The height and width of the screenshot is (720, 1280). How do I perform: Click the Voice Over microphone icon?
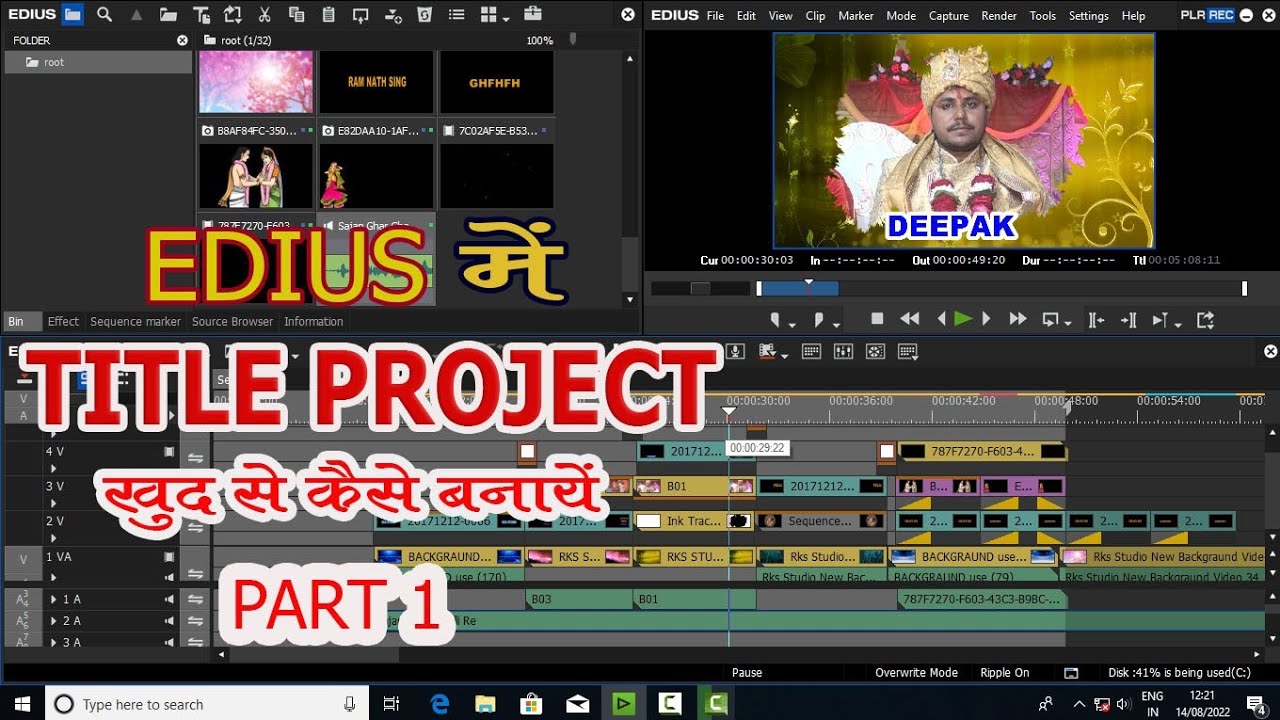click(736, 351)
